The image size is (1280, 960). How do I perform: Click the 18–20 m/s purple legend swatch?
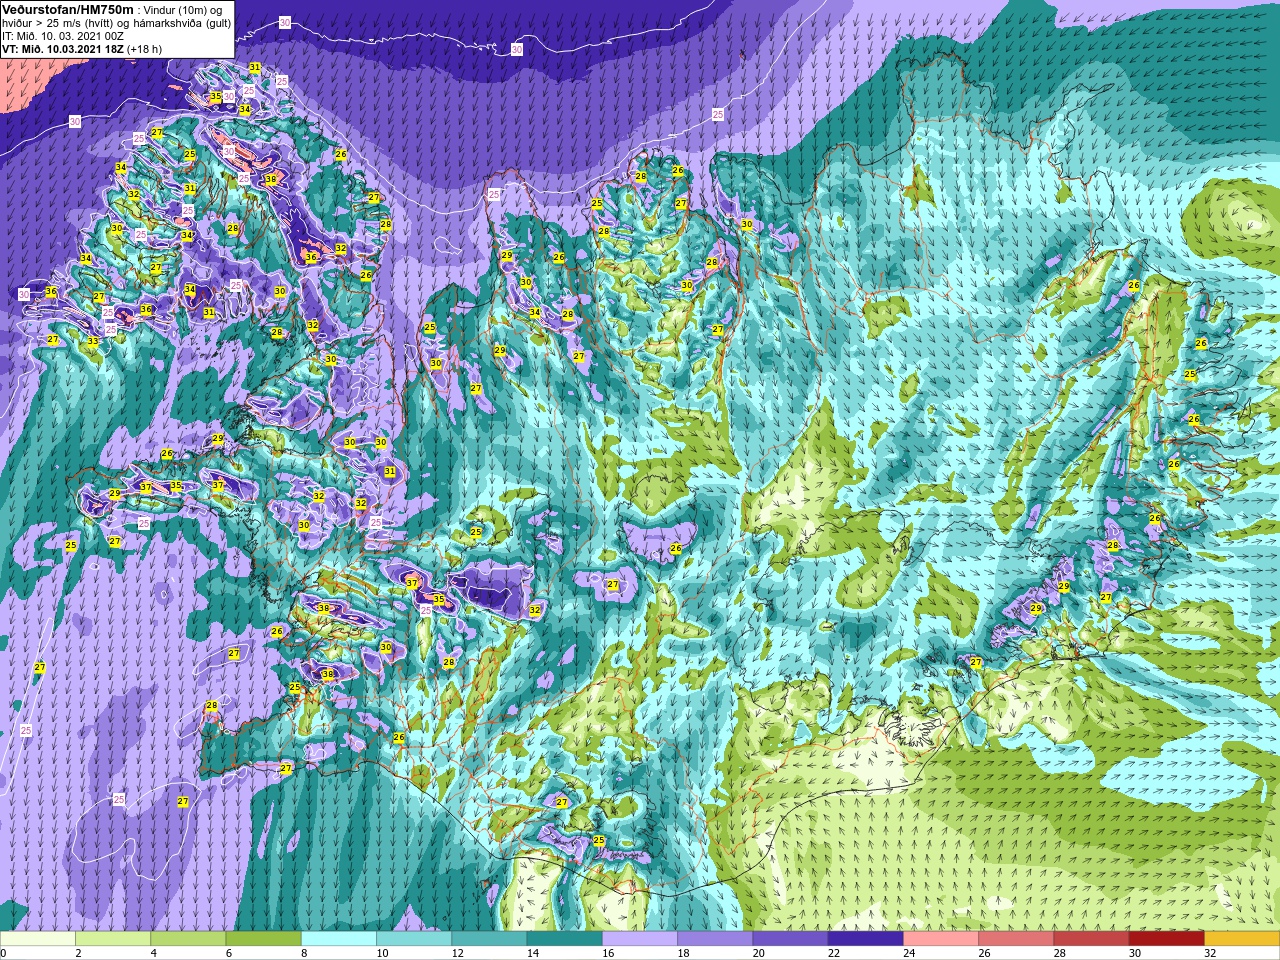(715, 939)
